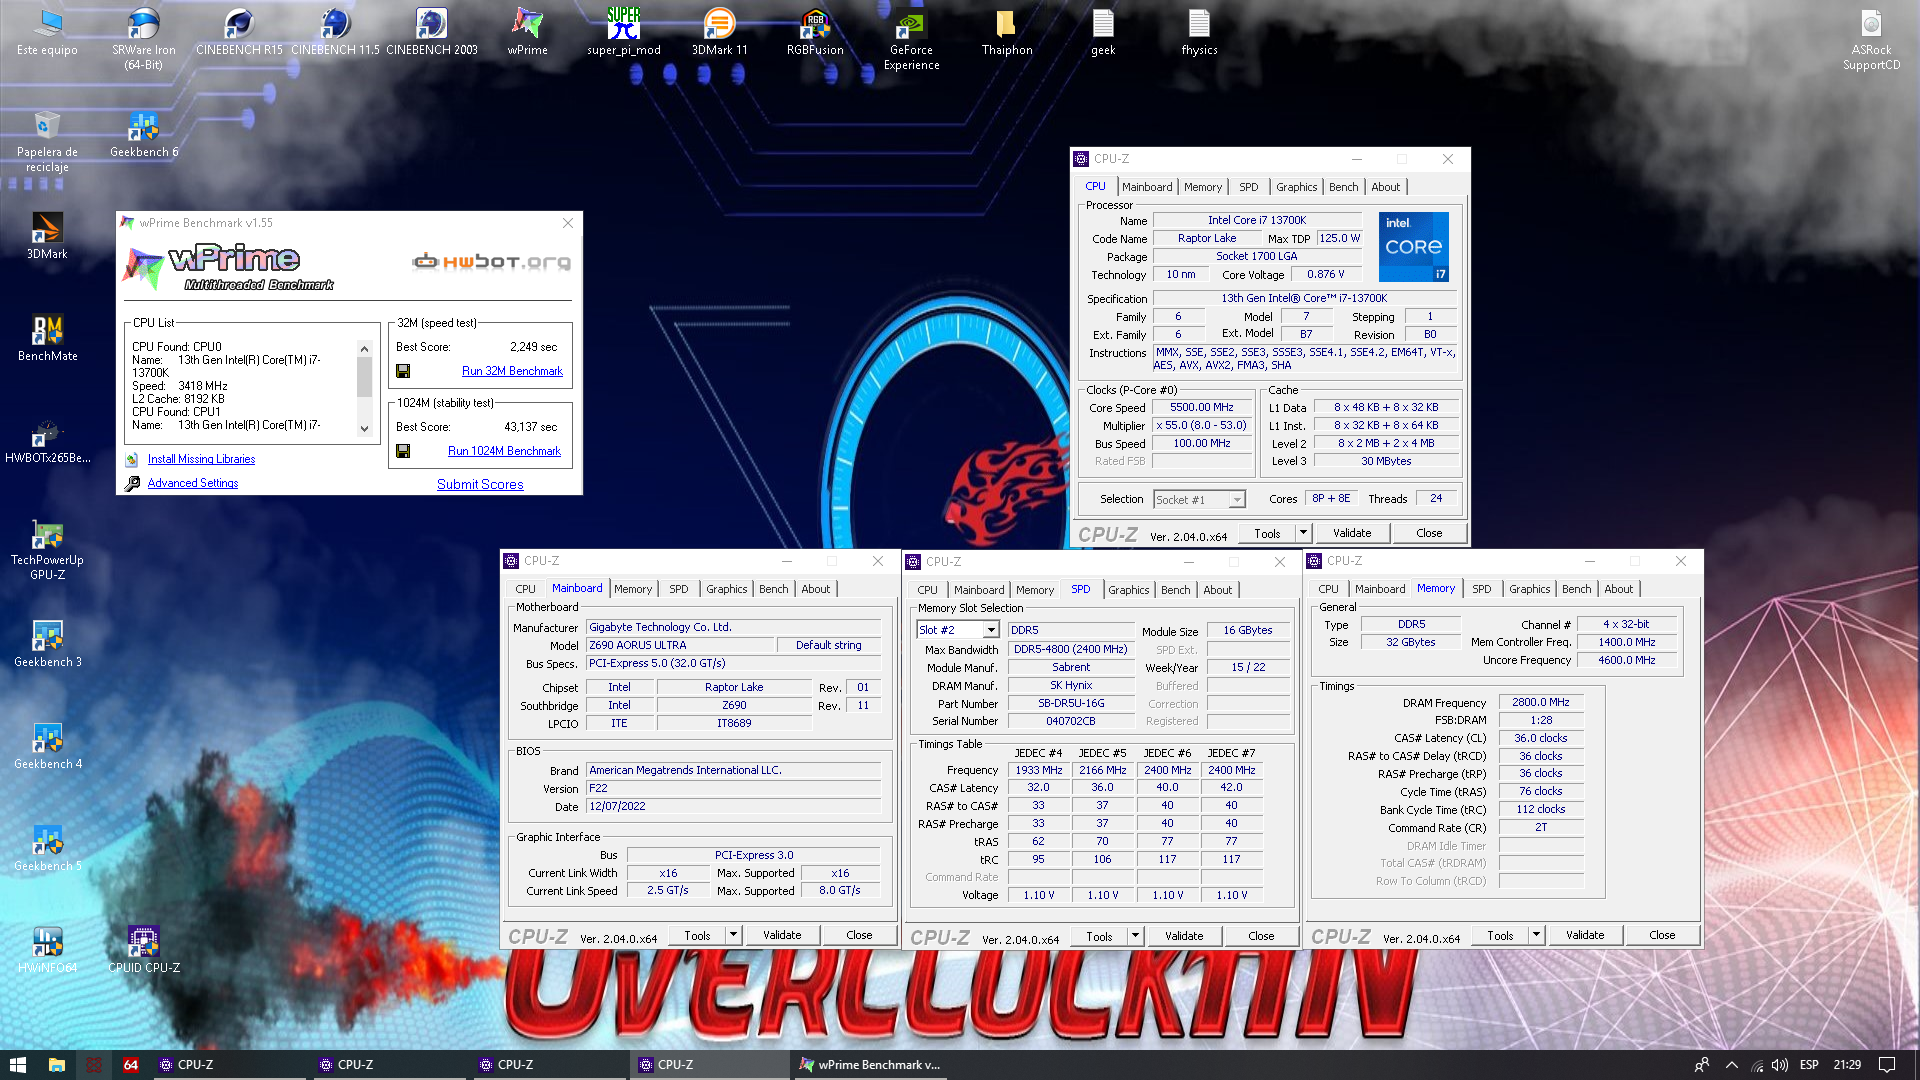Image resolution: width=1920 pixels, height=1080 pixels.
Task: Launch CINEBENCH 2003 desktop shortcut
Action: (431, 32)
